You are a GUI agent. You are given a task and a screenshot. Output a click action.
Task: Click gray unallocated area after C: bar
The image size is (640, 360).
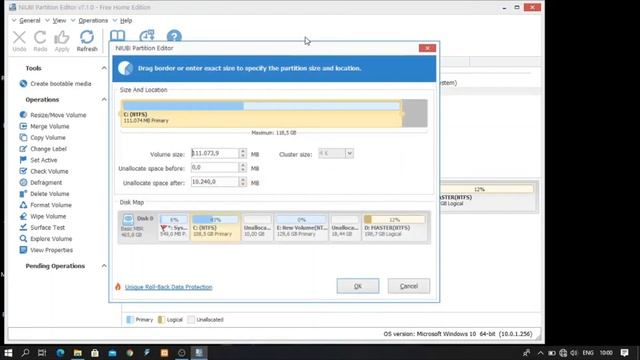click(415, 113)
